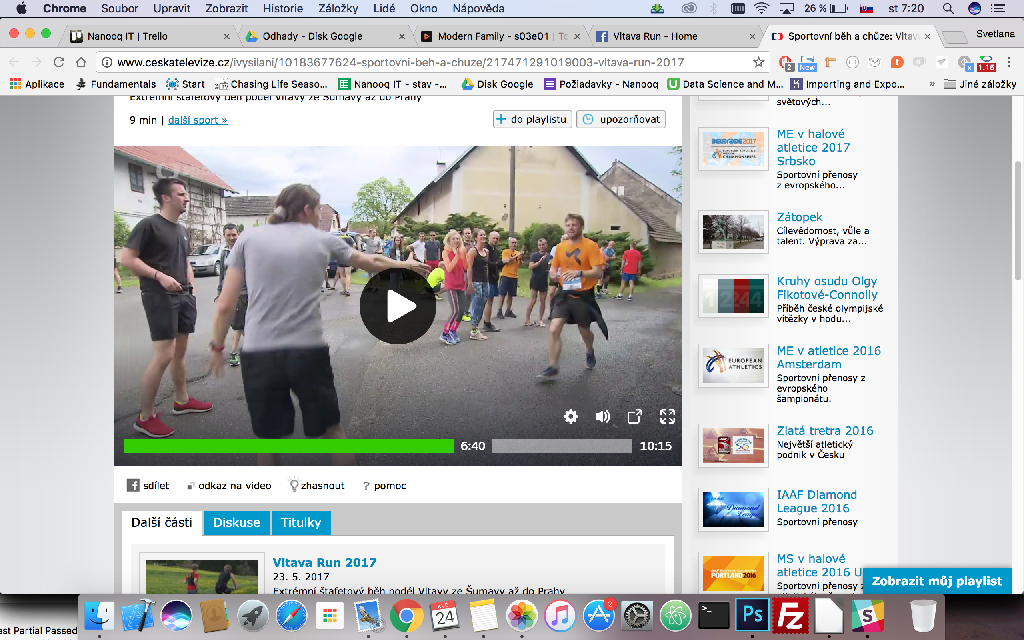
Task: Open Finder from the Dock
Action: [x=100, y=615]
